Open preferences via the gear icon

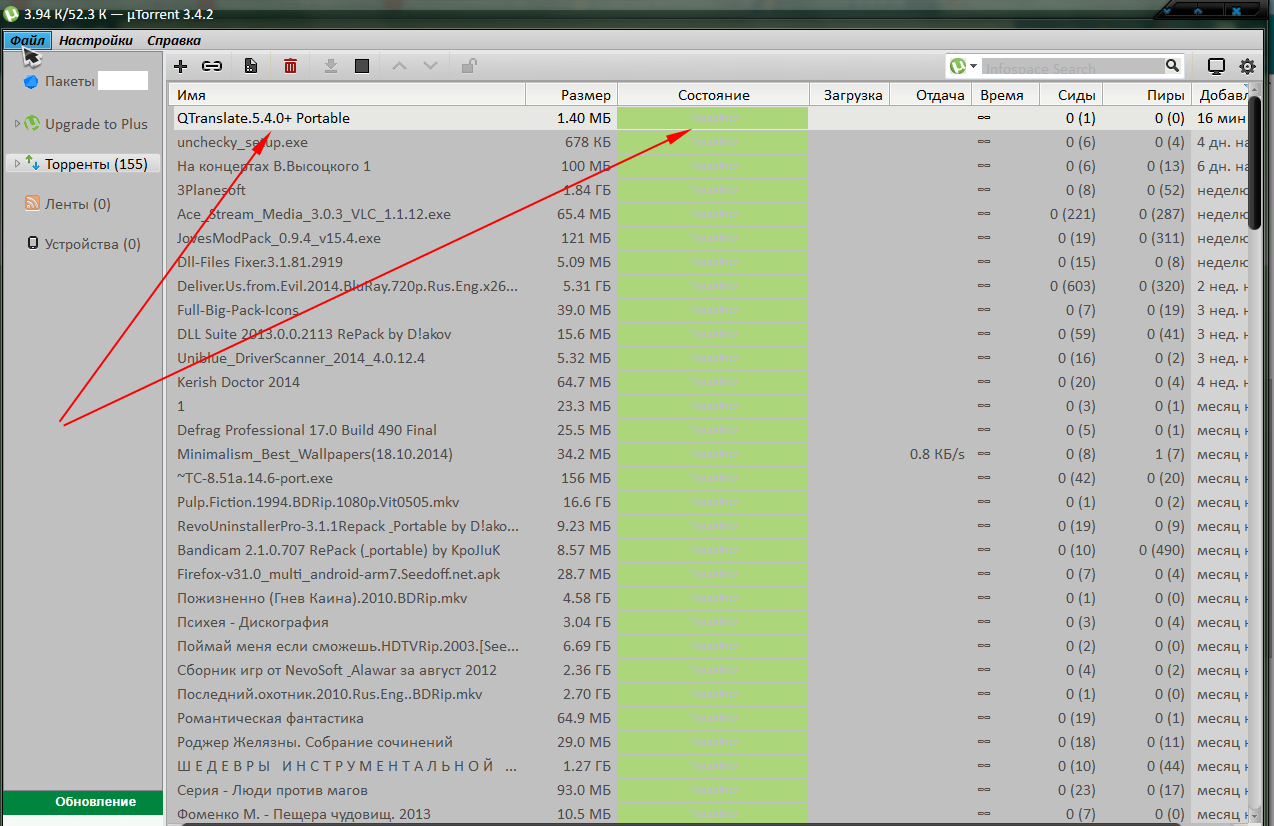[1247, 67]
